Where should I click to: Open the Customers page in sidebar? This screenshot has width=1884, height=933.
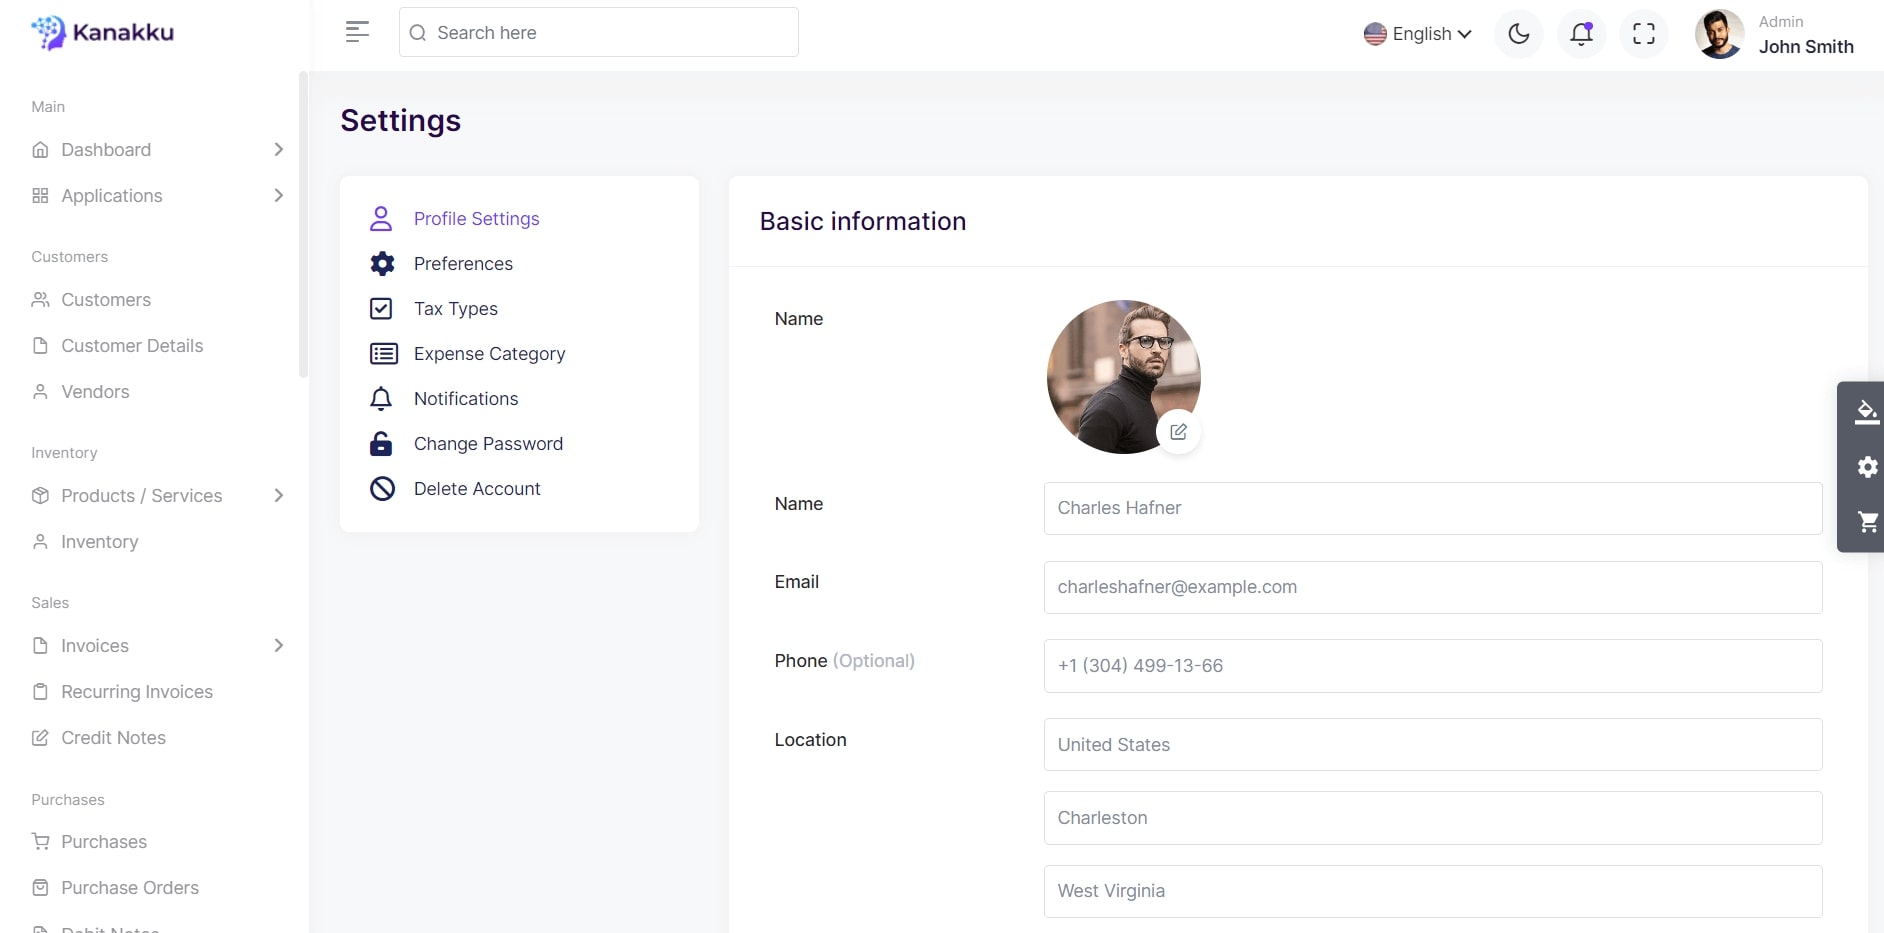pyautogui.click(x=106, y=300)
